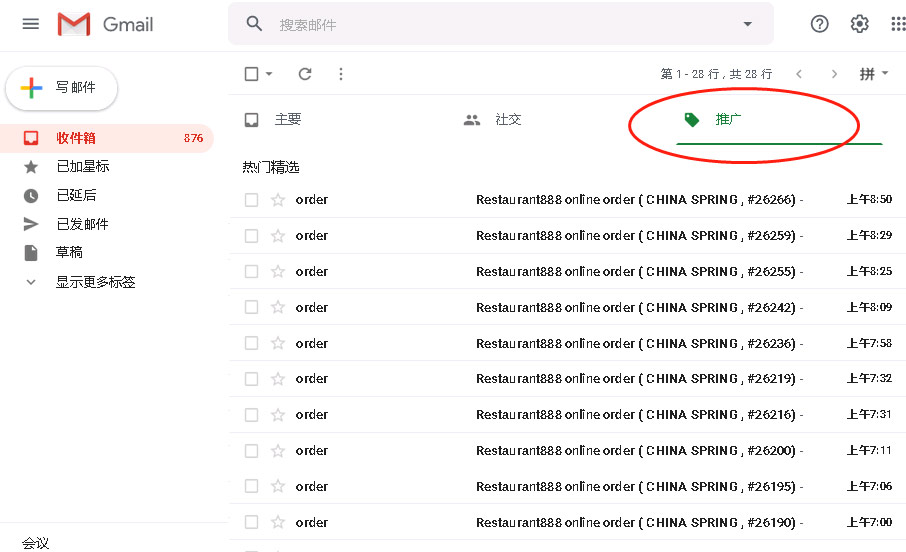Expand search options dropdown arrow
This screenshot has height=552, width=906.
[x=747, y=24]
